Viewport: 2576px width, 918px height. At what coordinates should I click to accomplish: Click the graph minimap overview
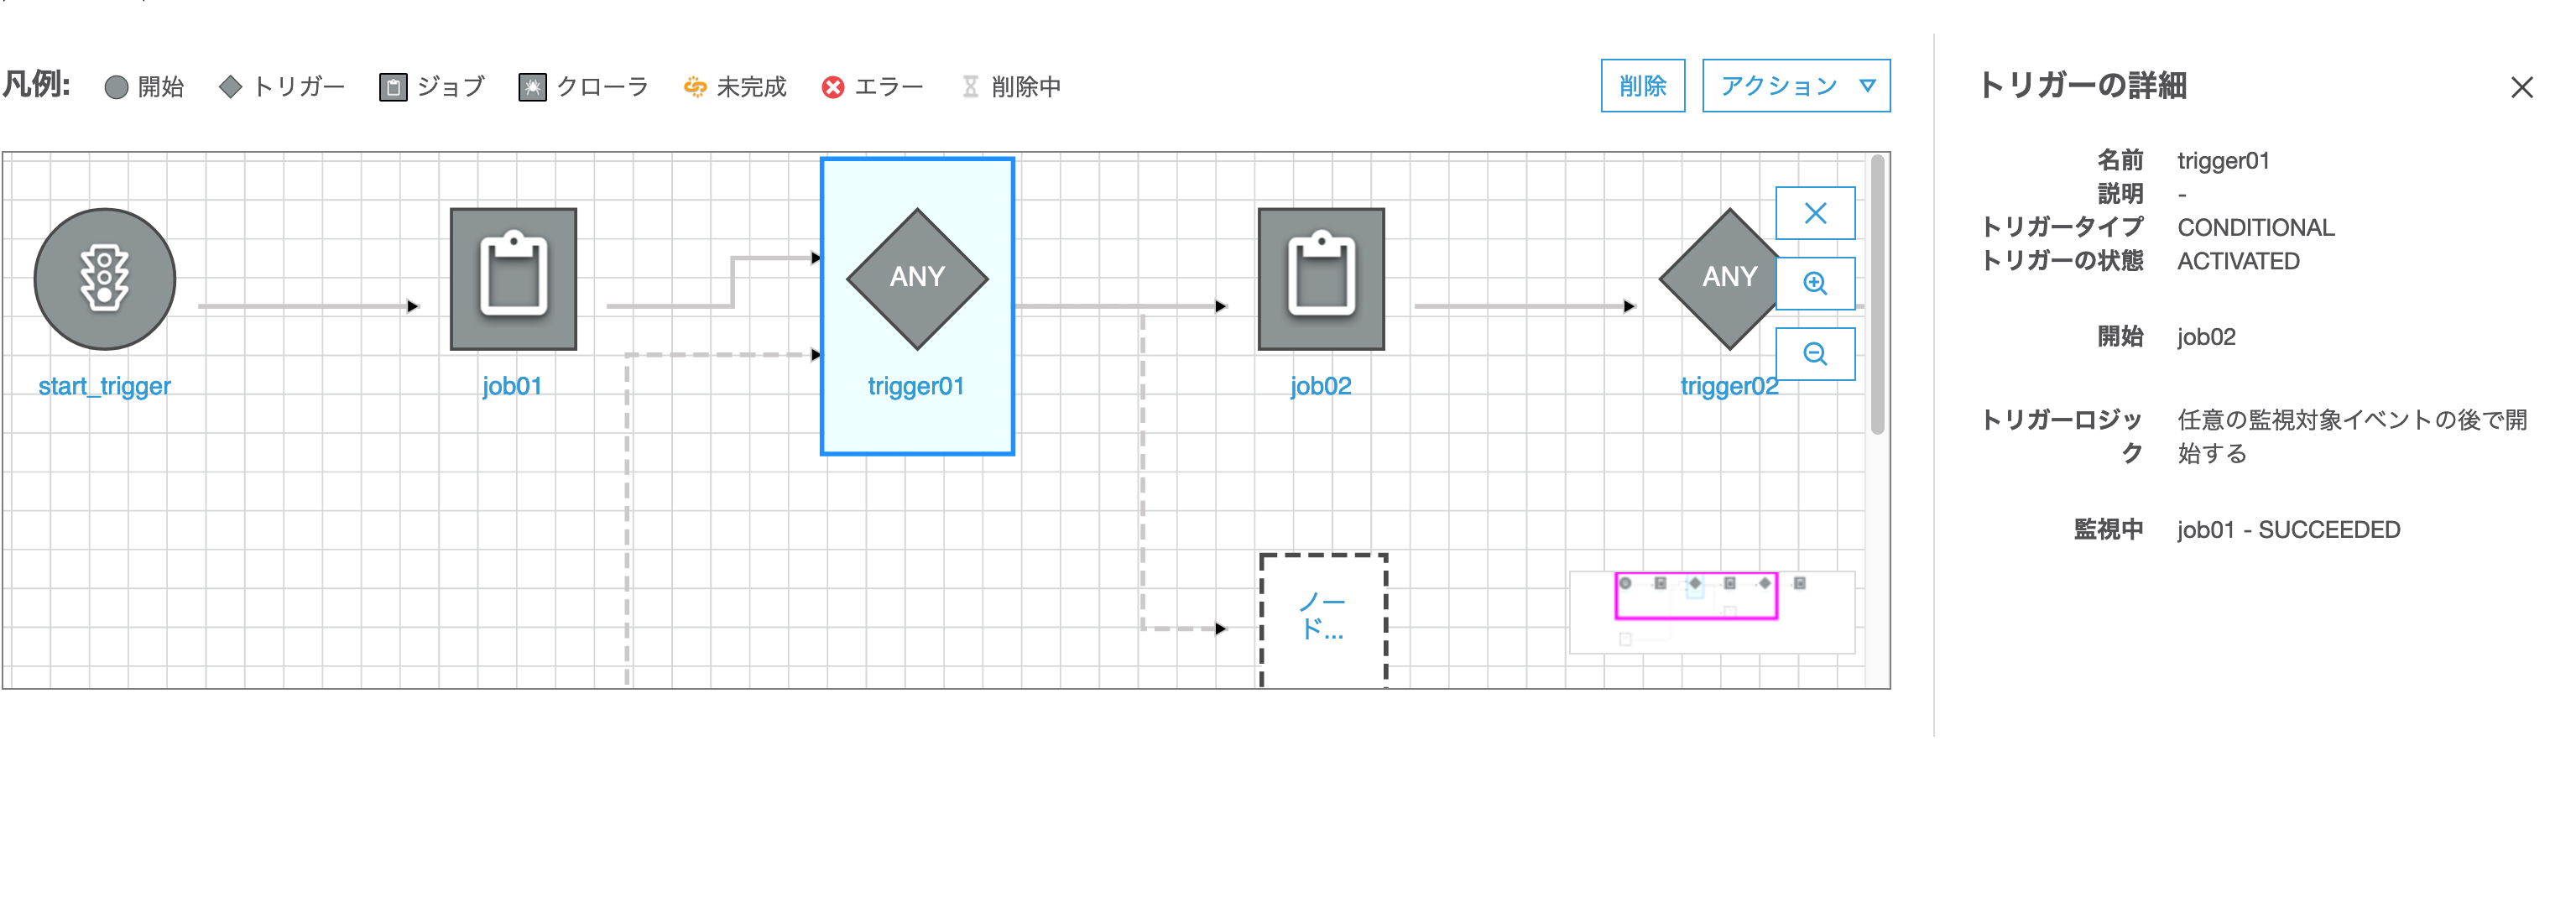1711,612
